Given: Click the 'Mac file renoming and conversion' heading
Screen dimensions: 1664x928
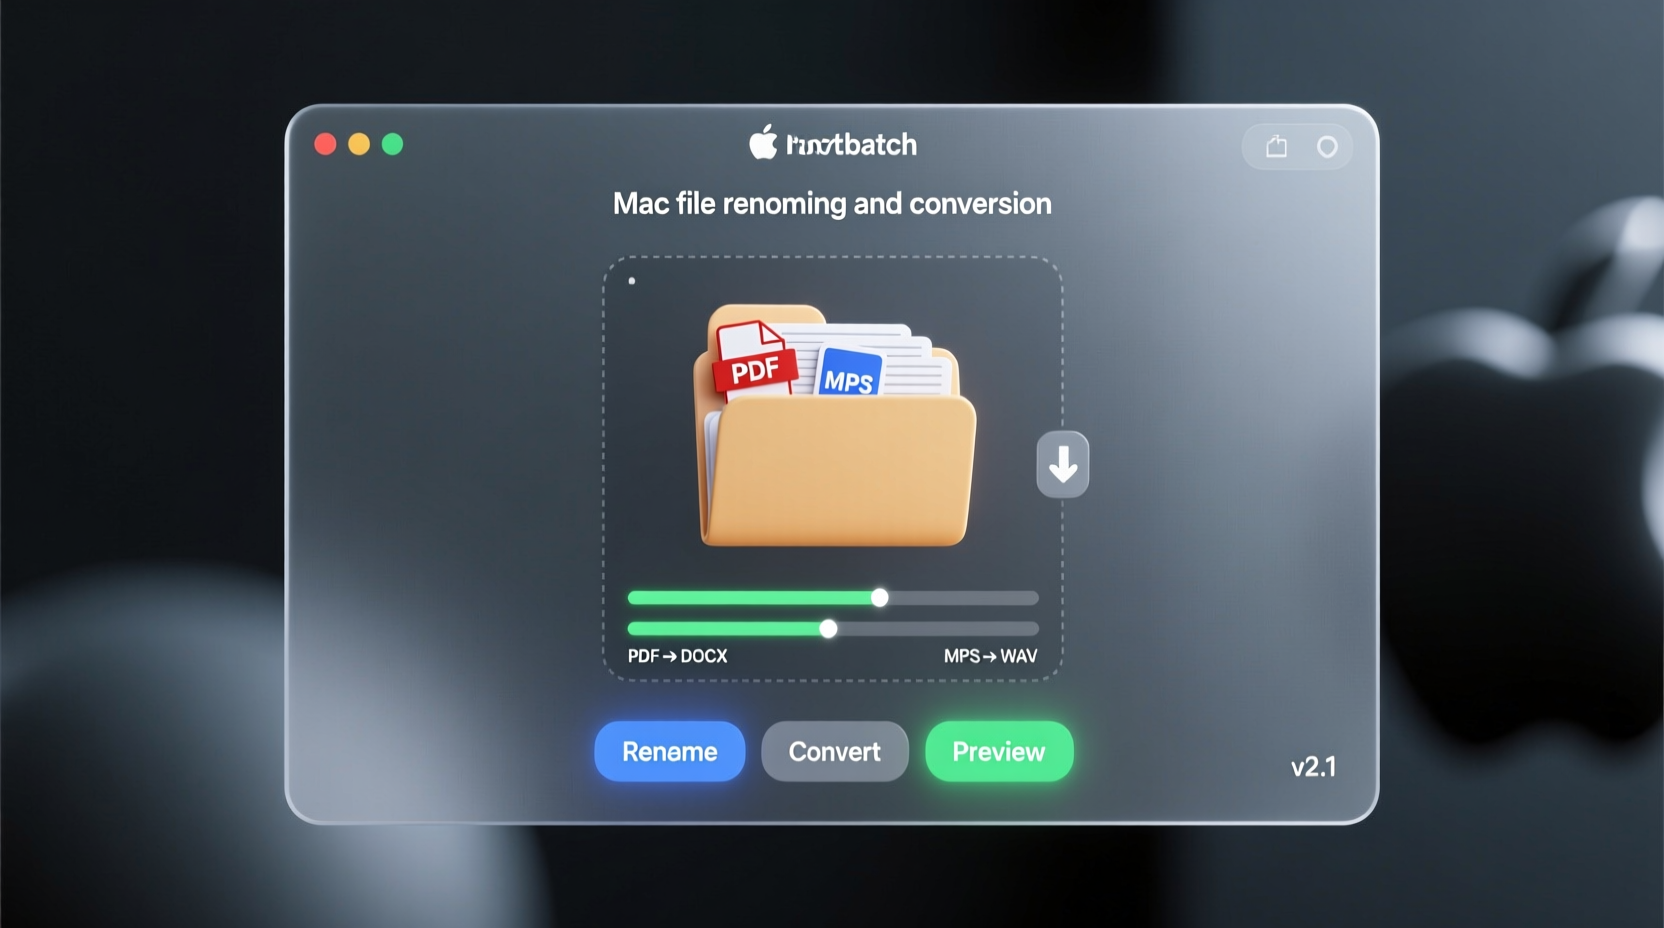Looking at the screenshot, I should click(832, 204).
